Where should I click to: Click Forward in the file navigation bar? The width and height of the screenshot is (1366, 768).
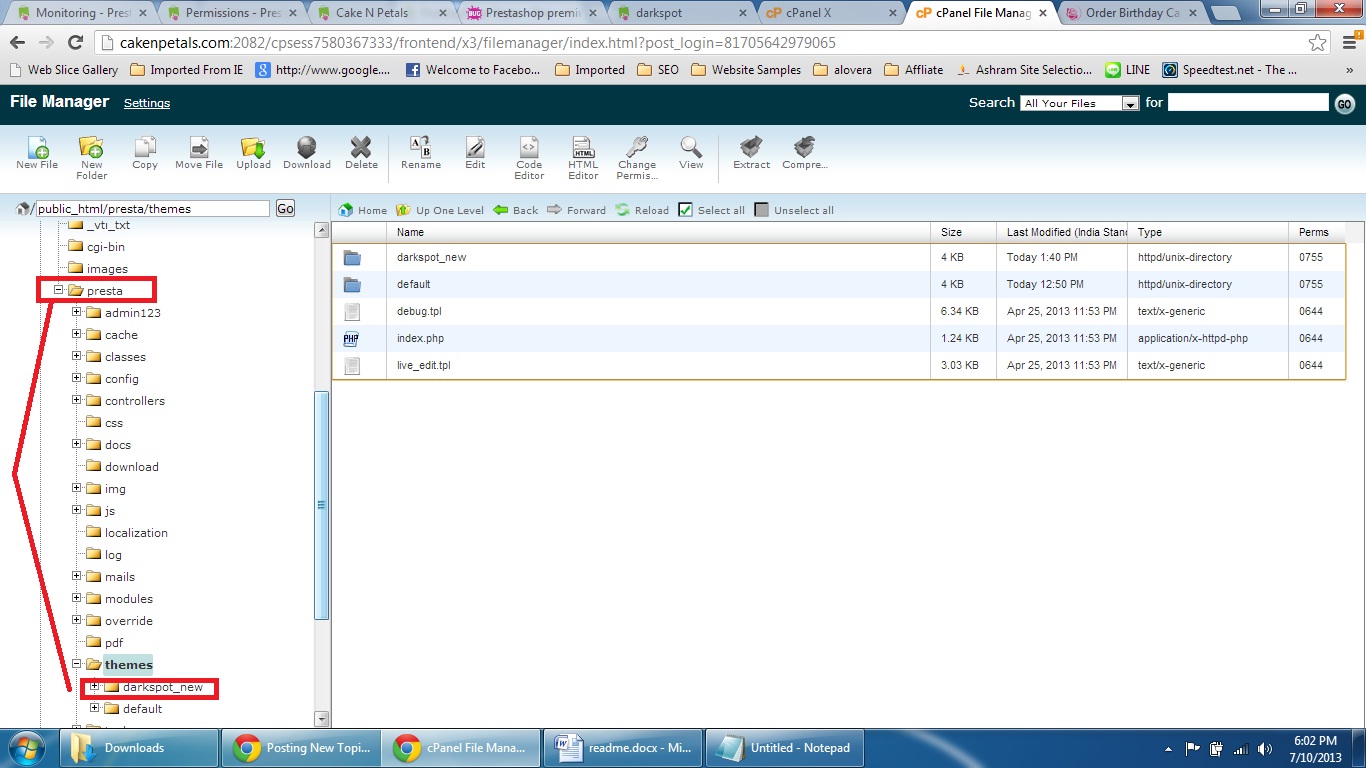coord(576,210)
